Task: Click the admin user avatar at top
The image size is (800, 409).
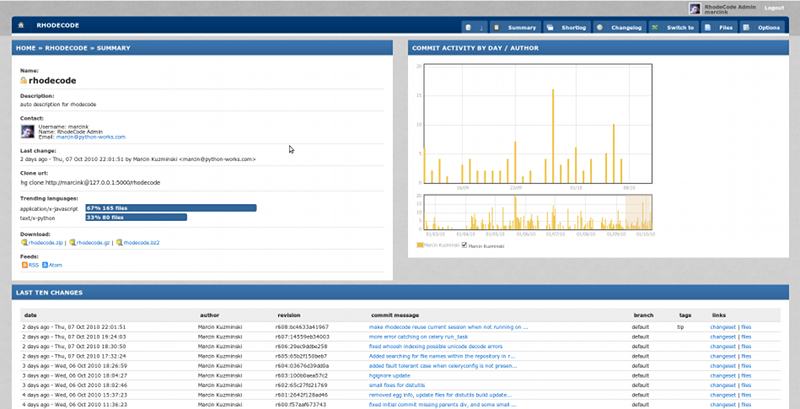Action: [694, 9]
